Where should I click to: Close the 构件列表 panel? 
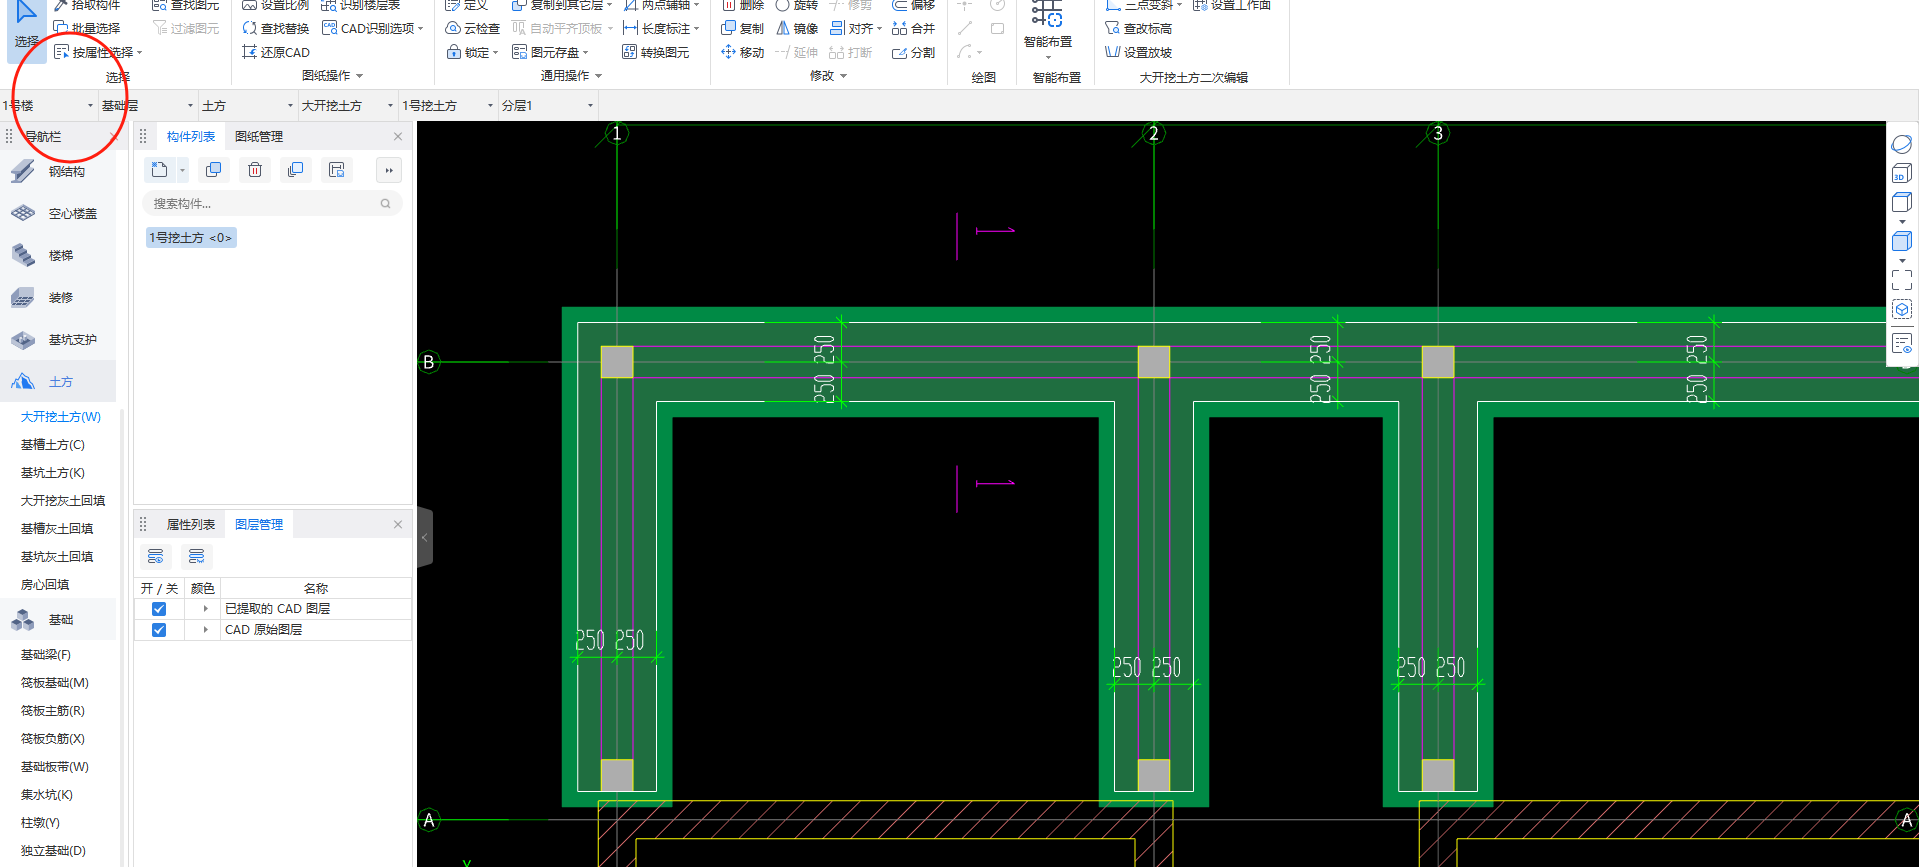pyautogui.click(x=398, y=136)
